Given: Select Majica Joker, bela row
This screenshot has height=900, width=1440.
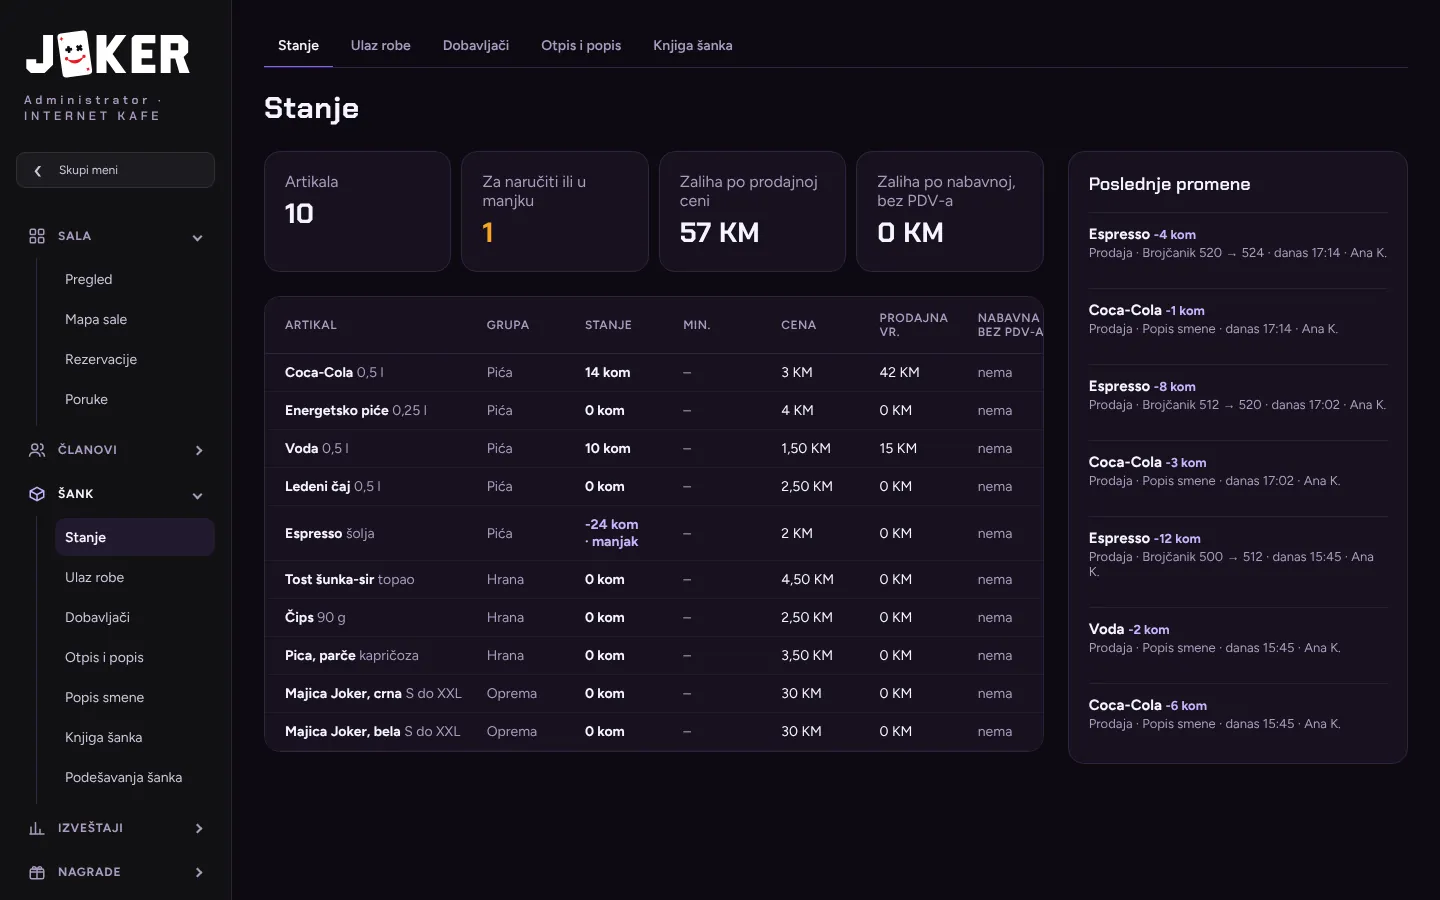Looking at the screenshot, I should pyautogui.click(x=654, y=731).
